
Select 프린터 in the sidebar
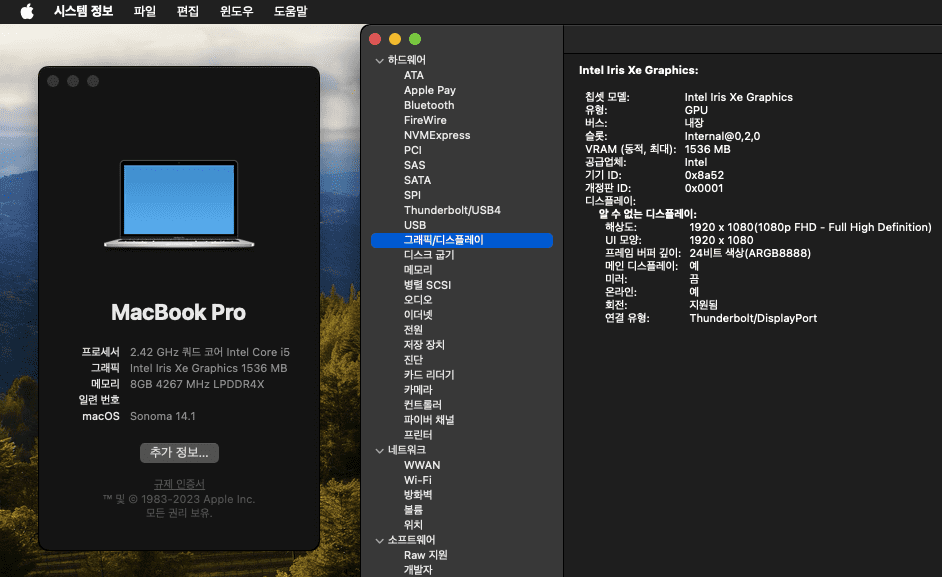tap(418, 435)
